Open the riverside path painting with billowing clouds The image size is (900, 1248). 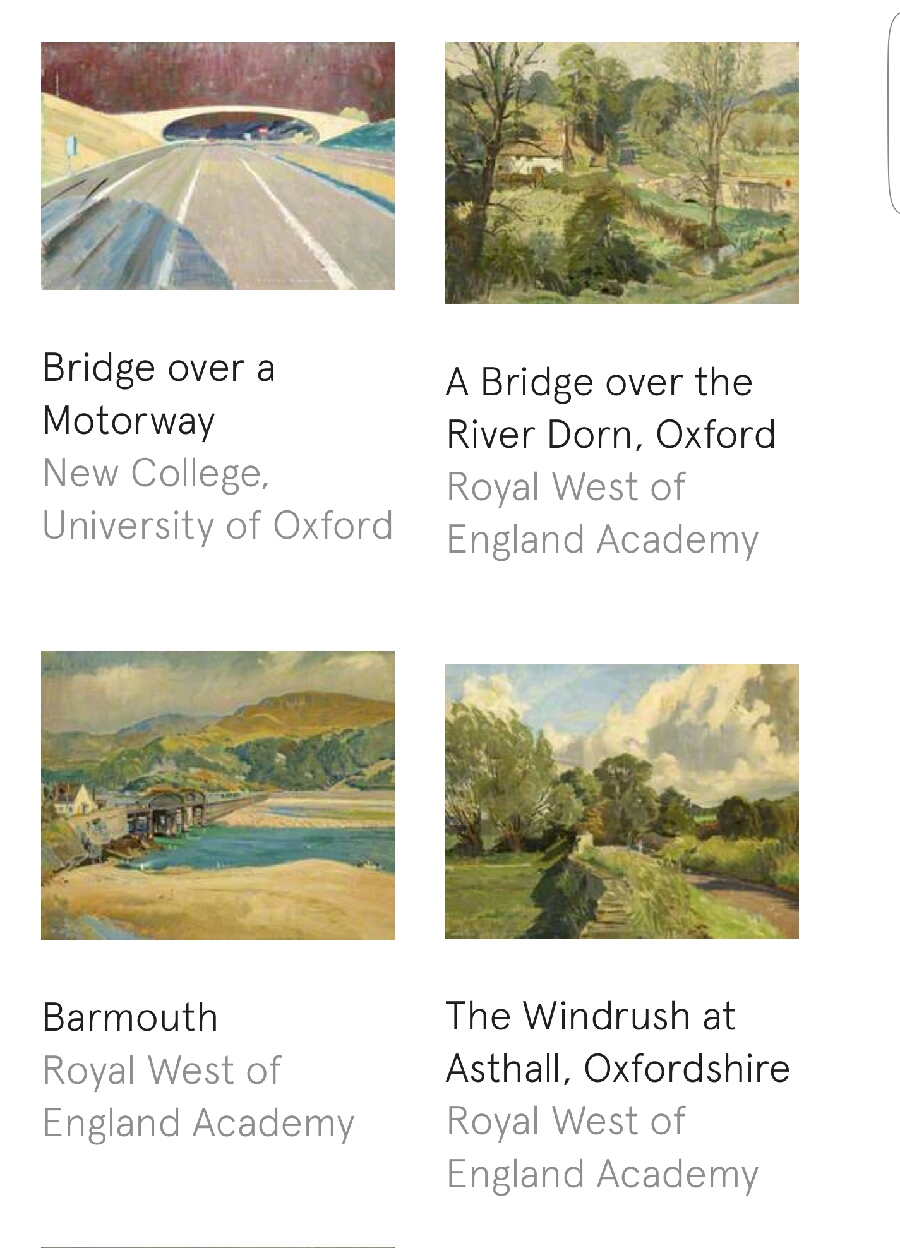(x=621, y=801)
